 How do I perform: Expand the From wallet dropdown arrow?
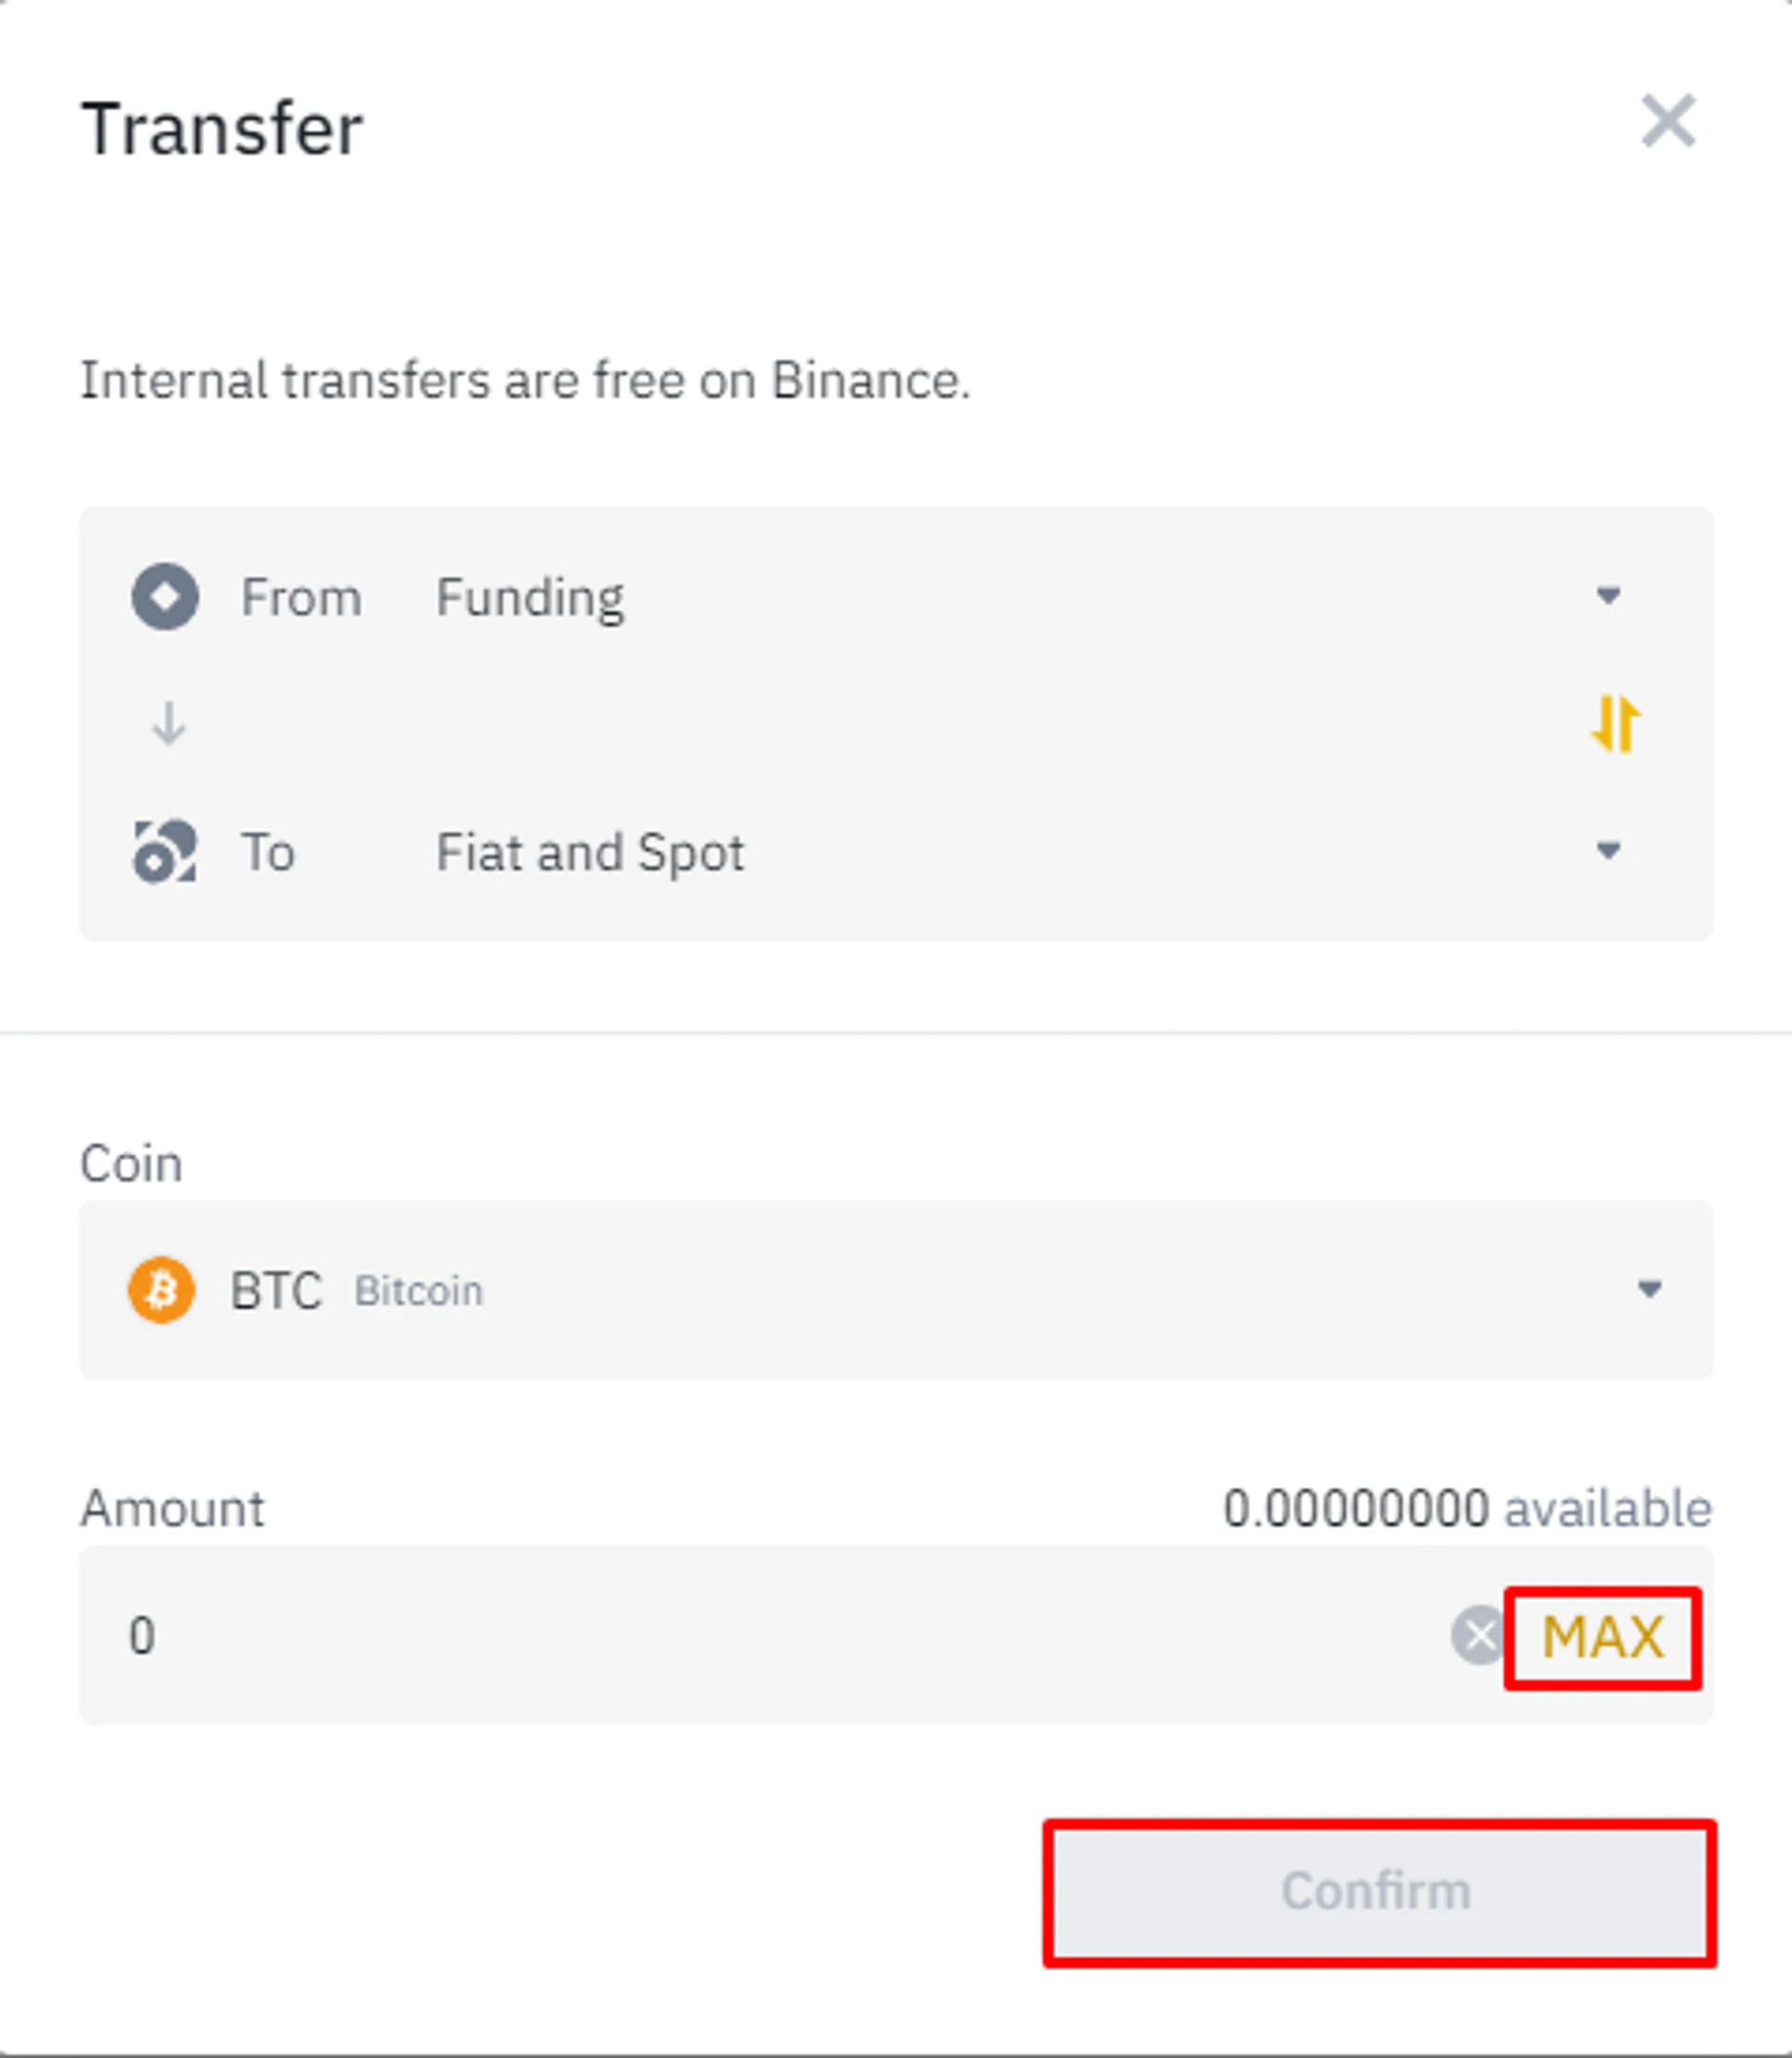pos(1608,596)
